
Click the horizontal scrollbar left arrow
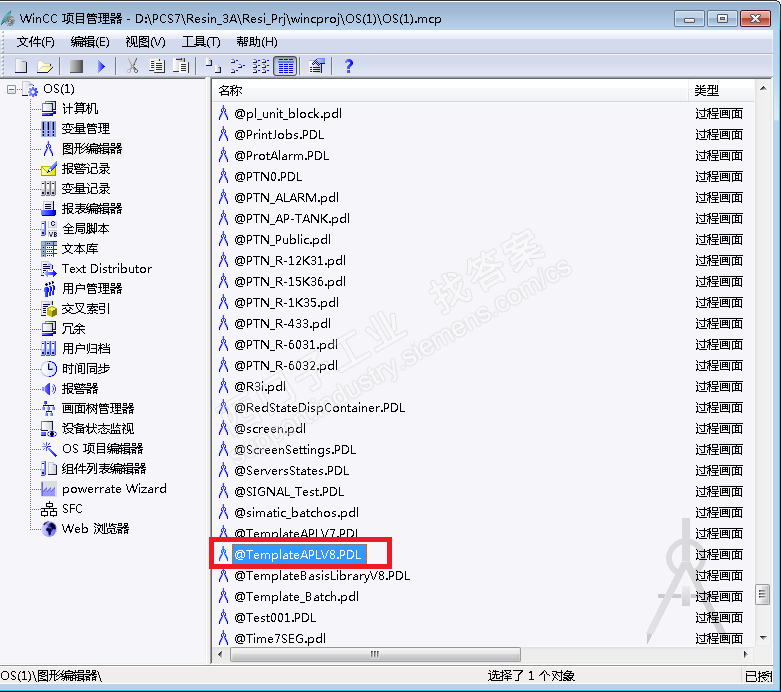pos(221,654)
